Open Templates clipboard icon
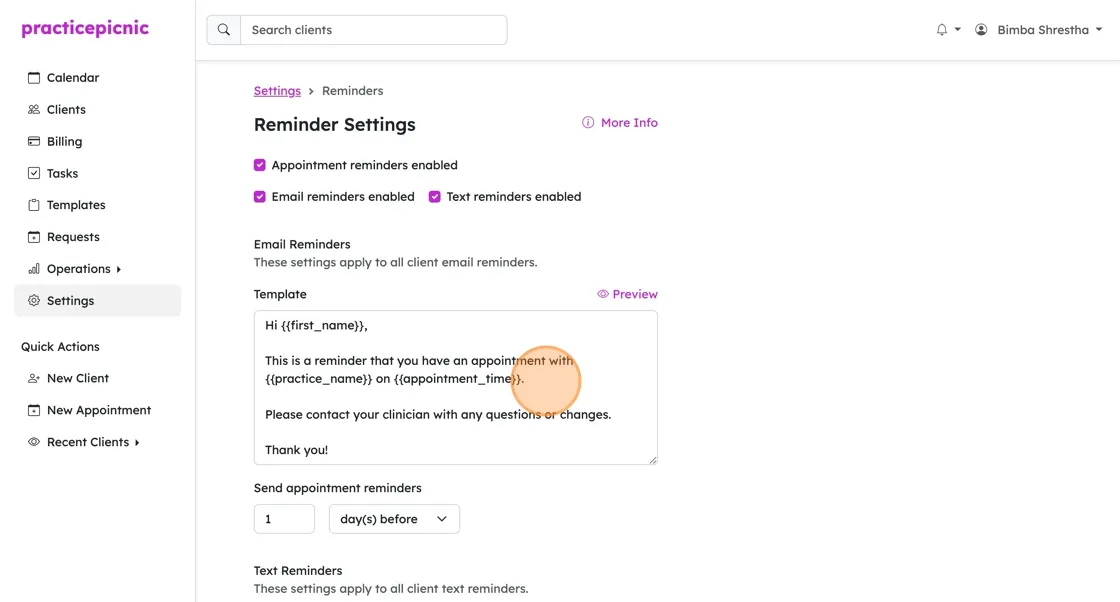Viewport: 1120px width, 602px height. [34, 205]
